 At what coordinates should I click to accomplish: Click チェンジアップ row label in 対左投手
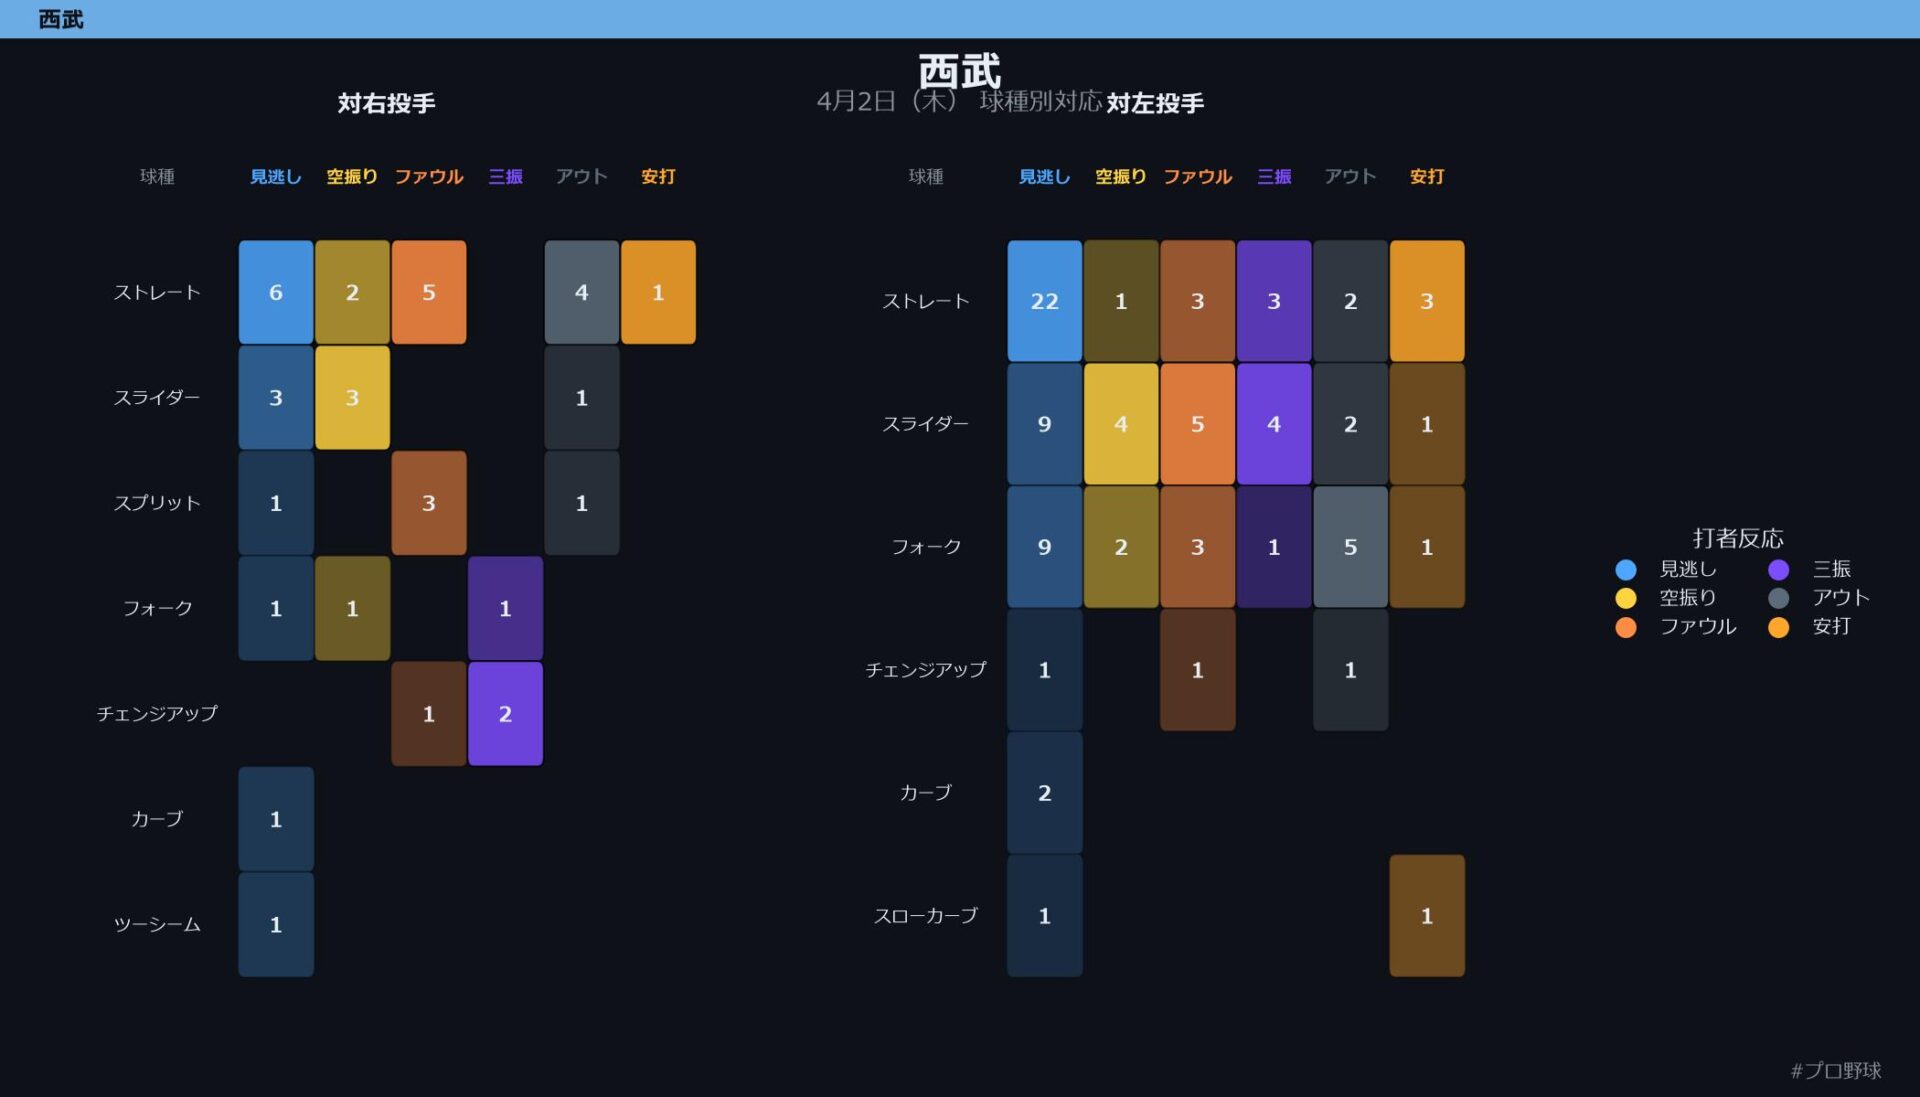[x=926, y=670]
